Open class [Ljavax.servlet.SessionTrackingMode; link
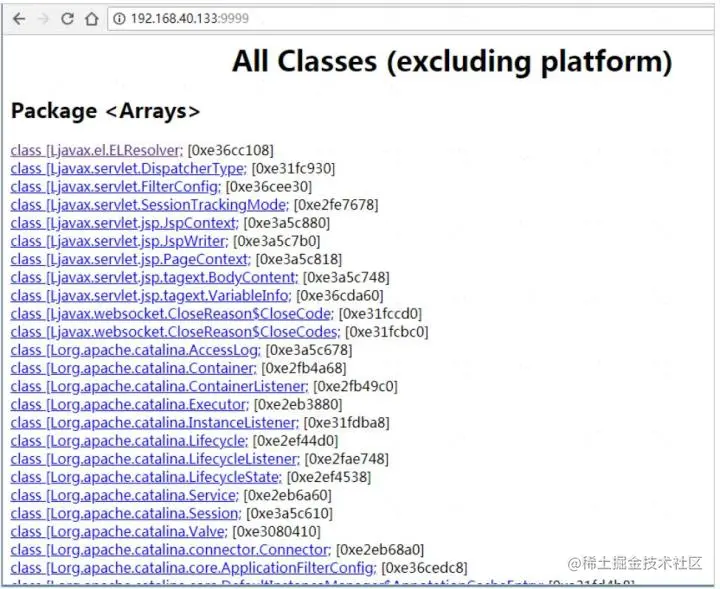 (150, 205)
